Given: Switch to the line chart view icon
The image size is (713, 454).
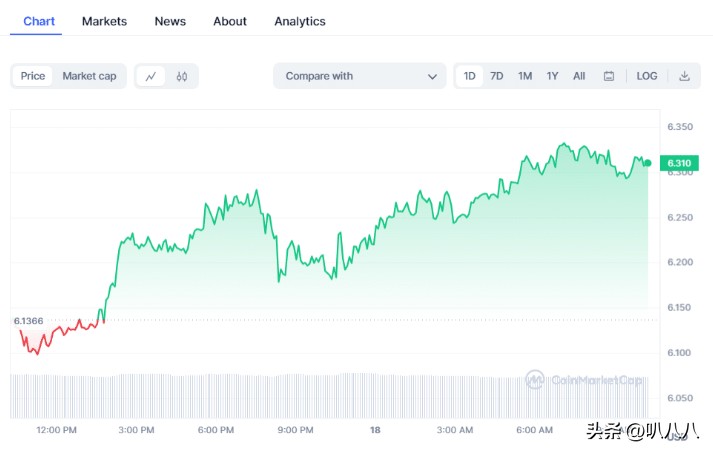Looking at the screenshot, I should click(x=151, y=76).
